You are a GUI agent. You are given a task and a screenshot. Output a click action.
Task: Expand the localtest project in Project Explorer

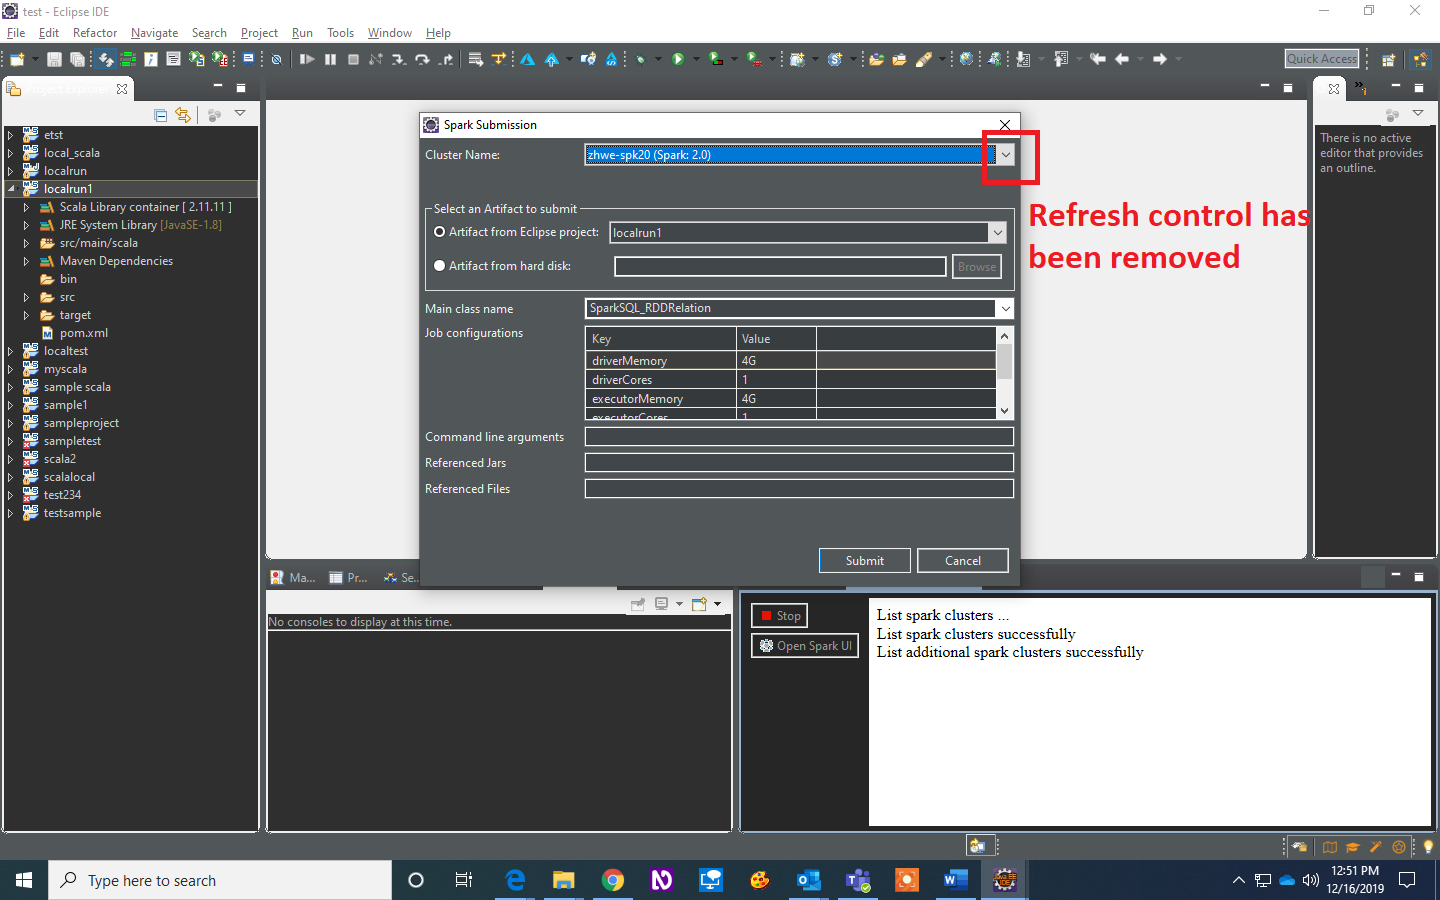click(10, 351)
